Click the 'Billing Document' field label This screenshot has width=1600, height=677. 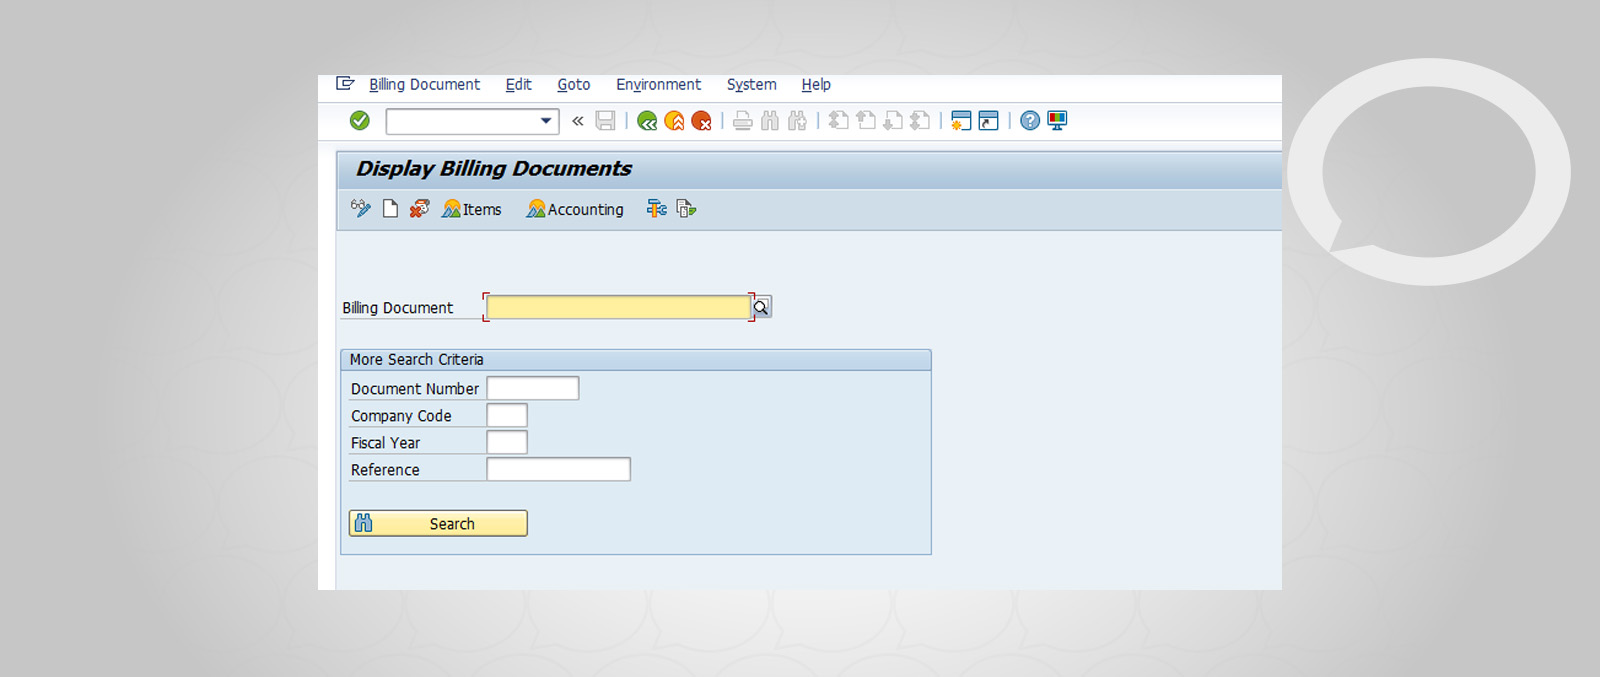click(397, 308)
